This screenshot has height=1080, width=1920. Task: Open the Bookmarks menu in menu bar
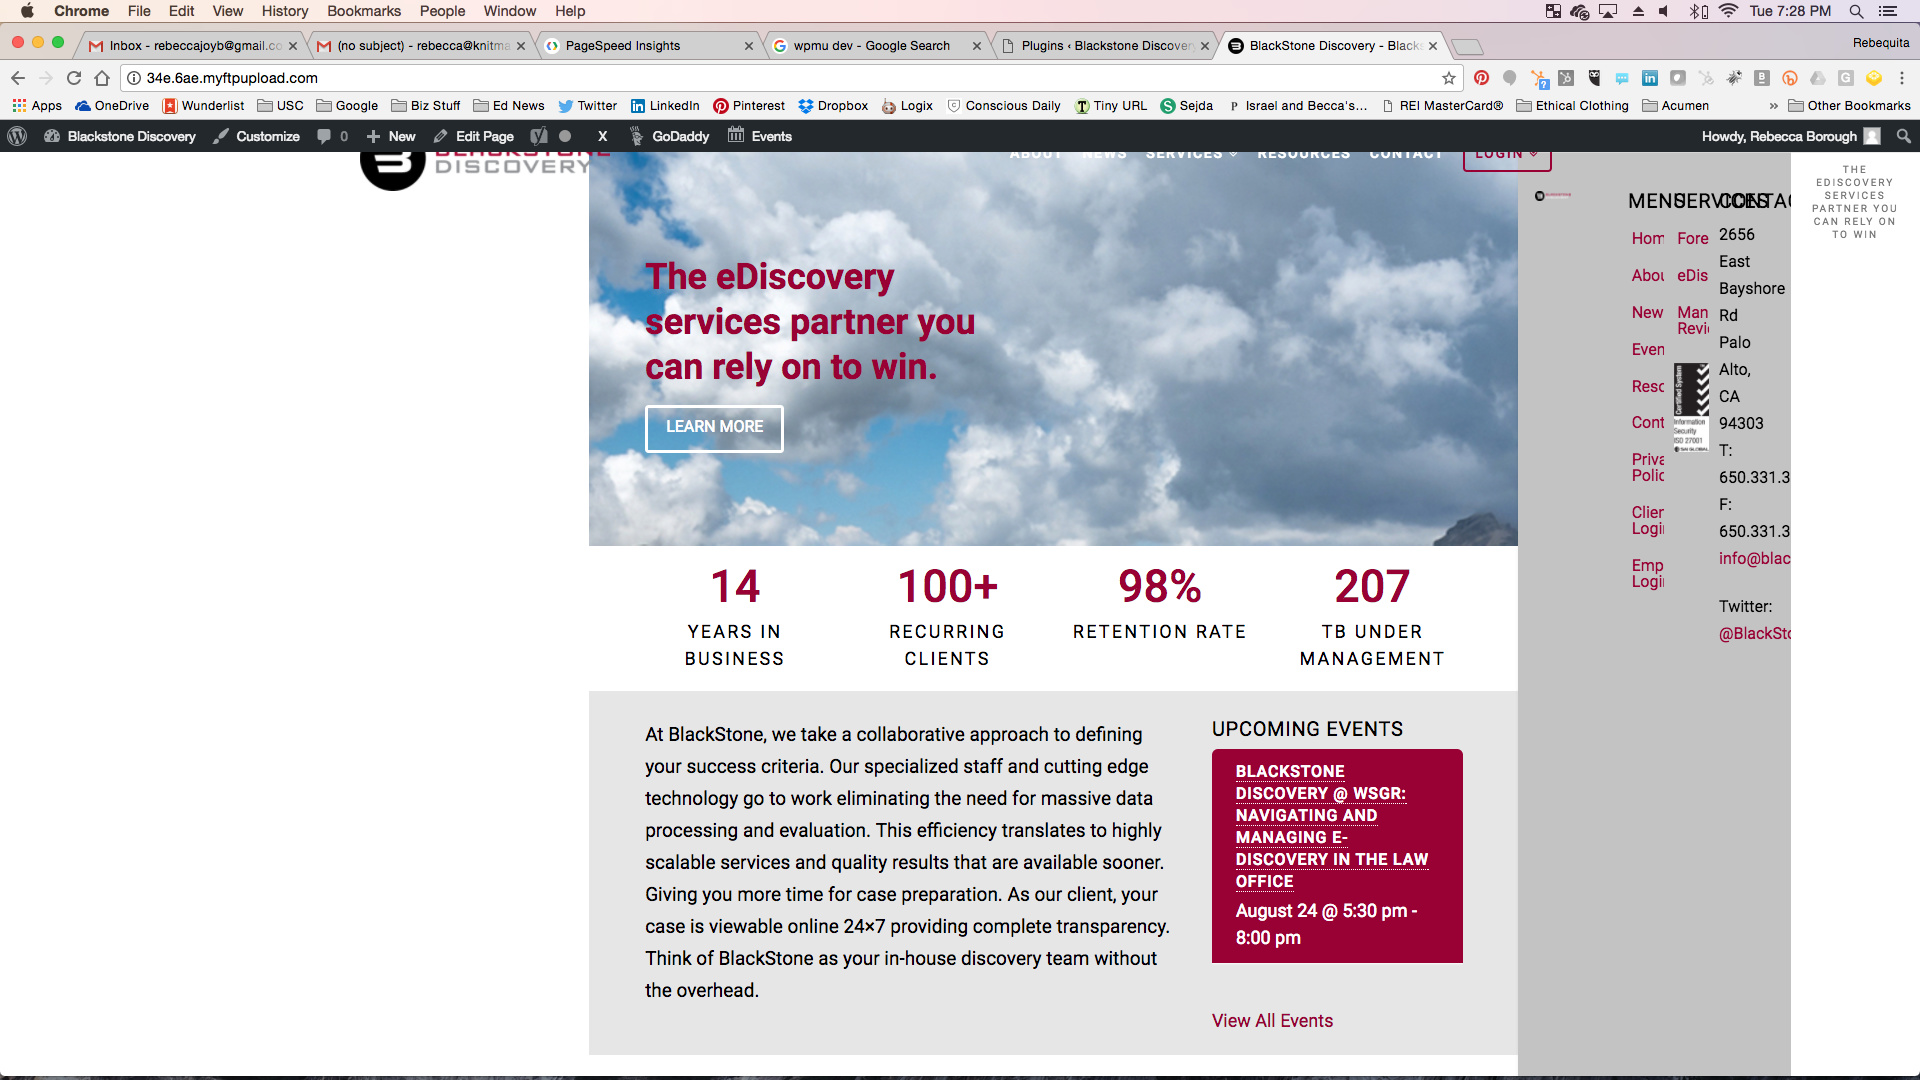(363, 11)
